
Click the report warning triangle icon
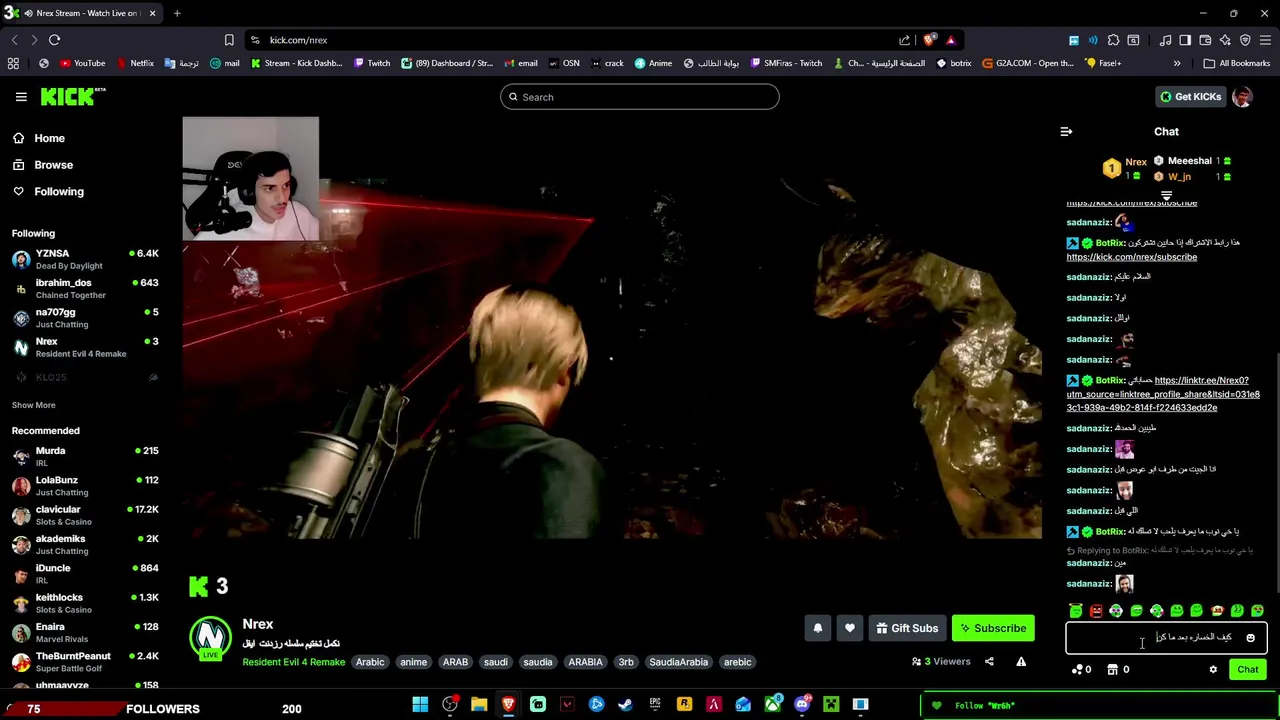click(x=1021, y=661)
